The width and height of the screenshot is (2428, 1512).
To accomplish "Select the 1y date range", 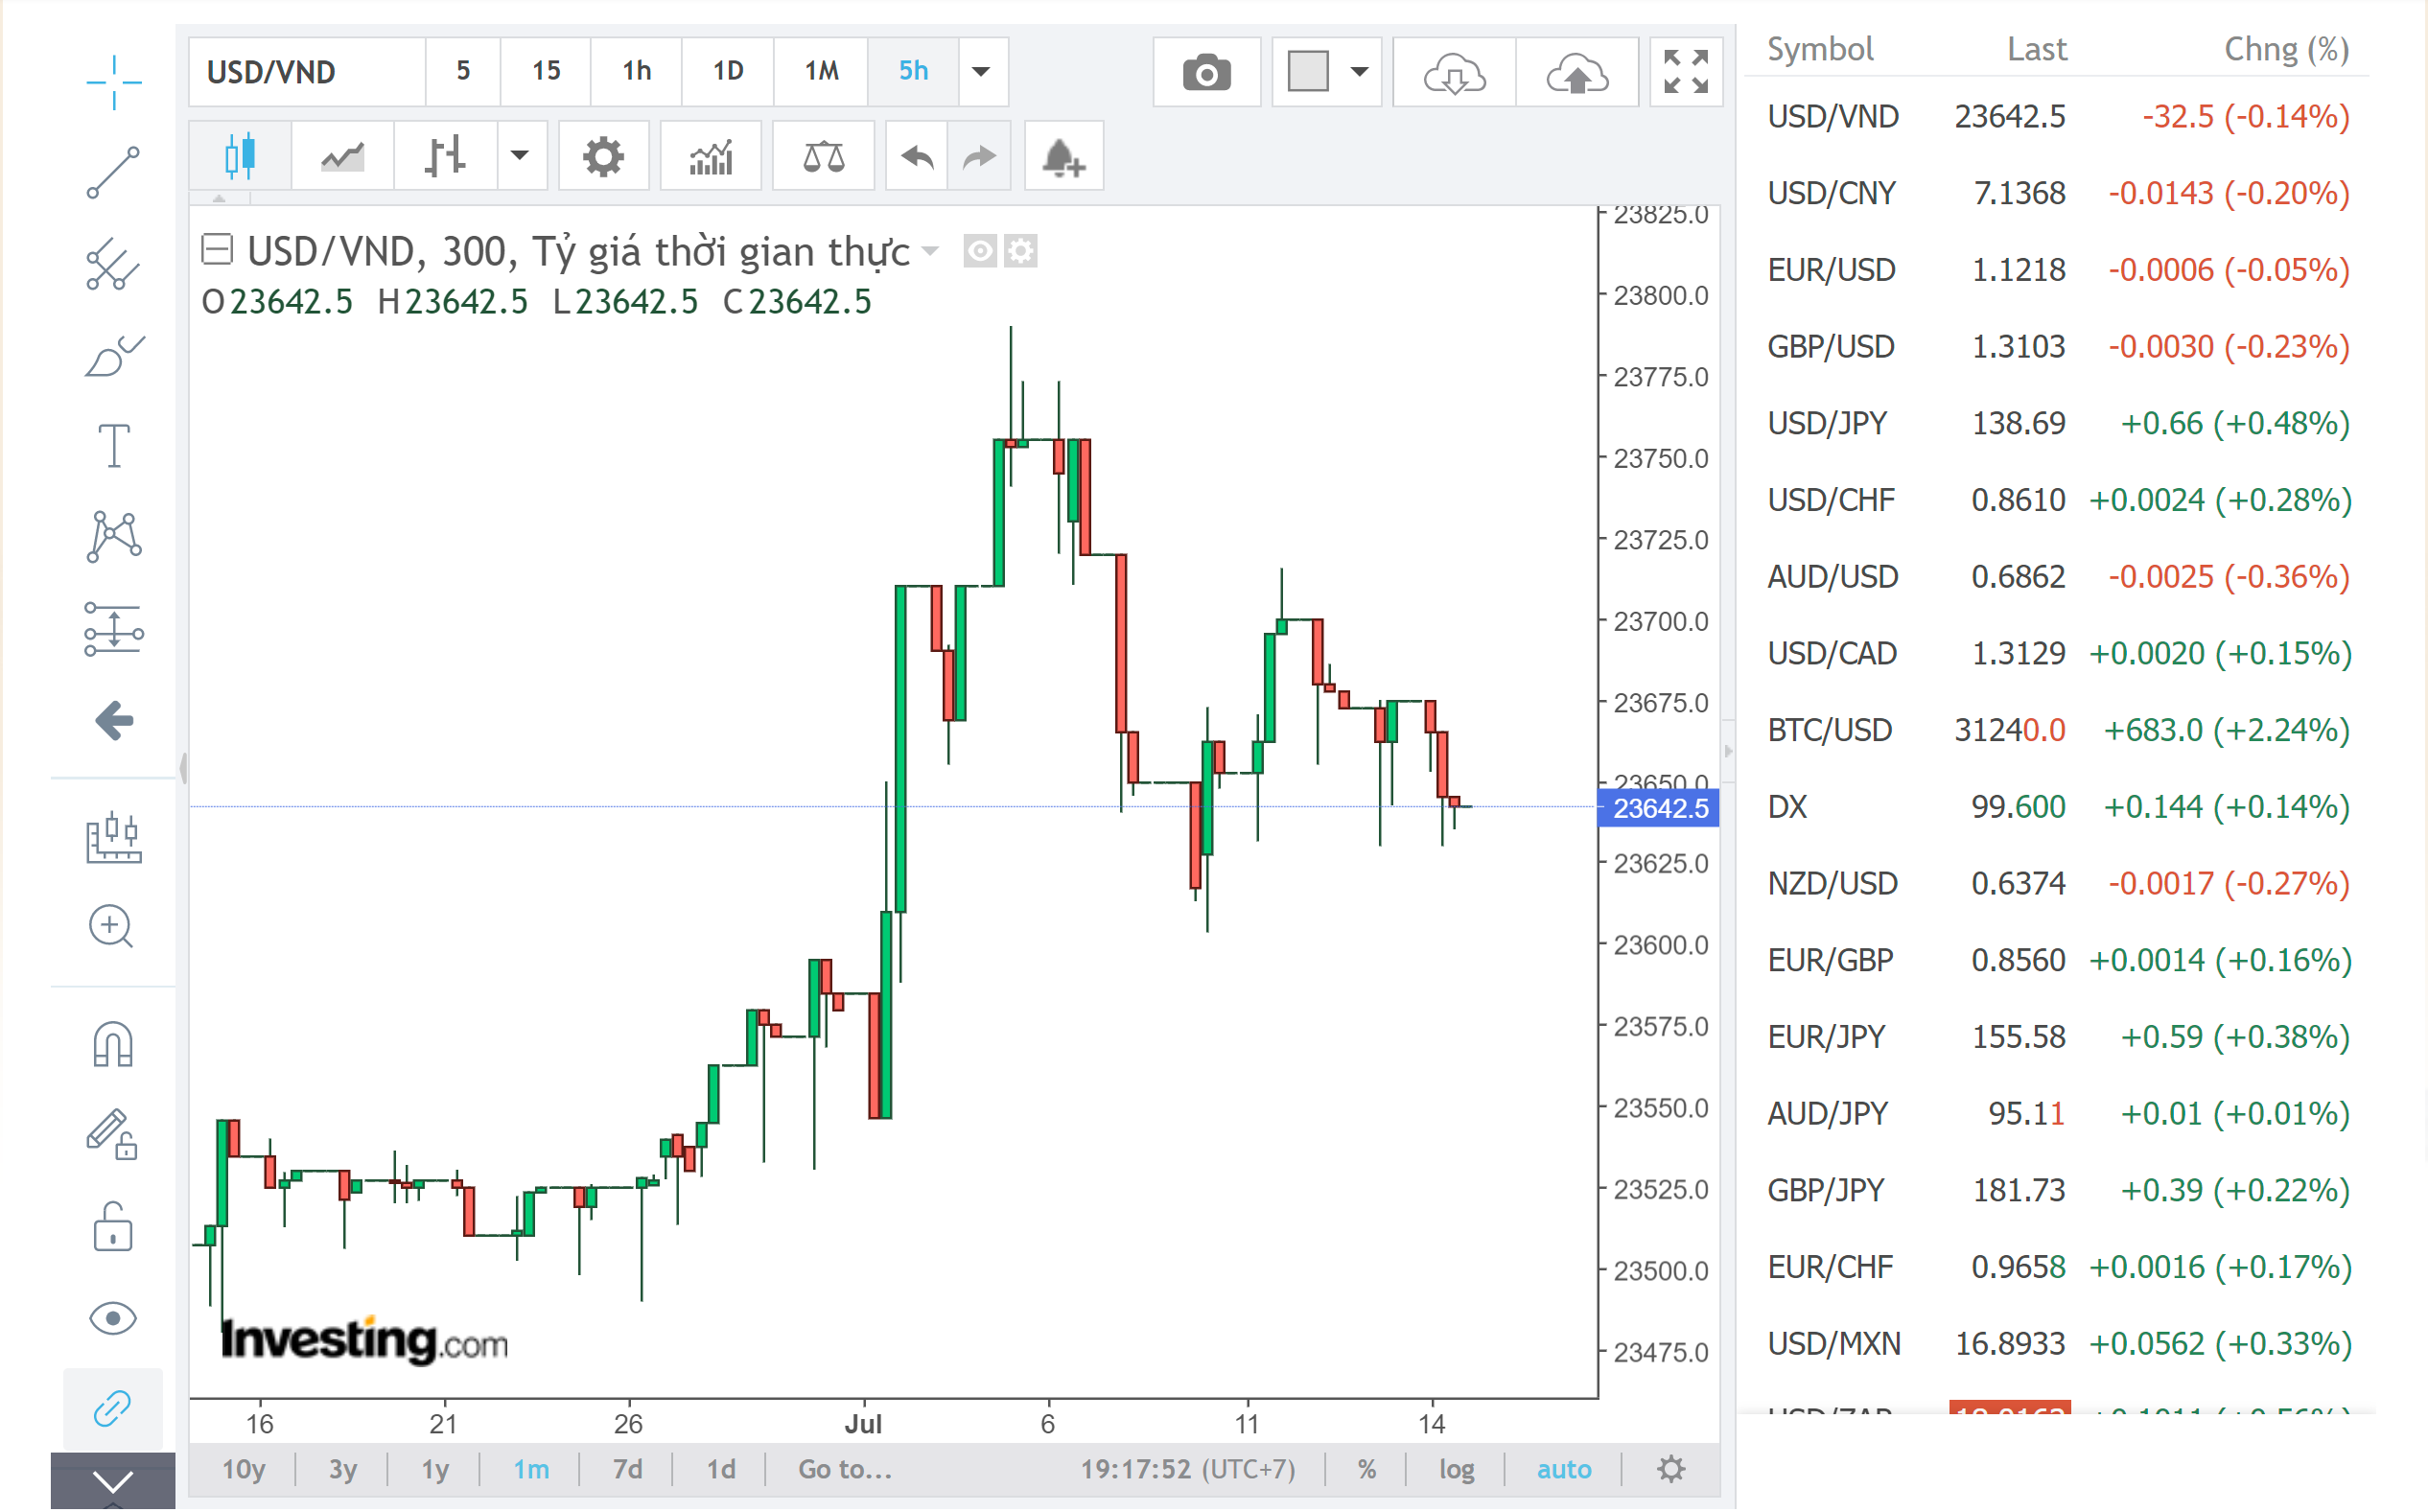I will click(x=434, y=1469).
